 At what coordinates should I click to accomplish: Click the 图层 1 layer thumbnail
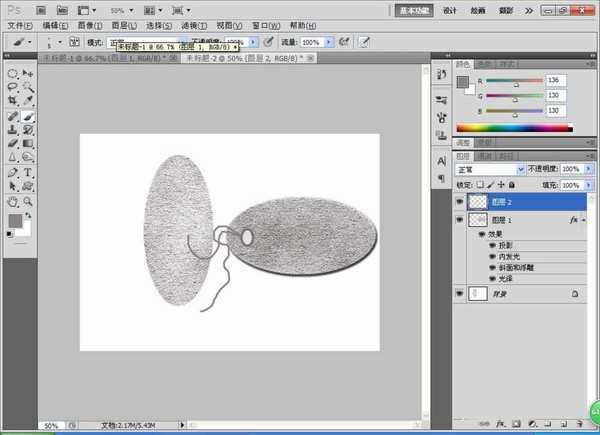click(478, 221)
